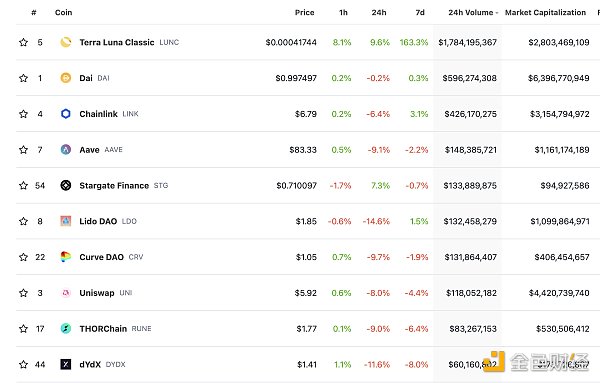
Task: Click the Dai coin logo
Action: click(x=66, y=78)
